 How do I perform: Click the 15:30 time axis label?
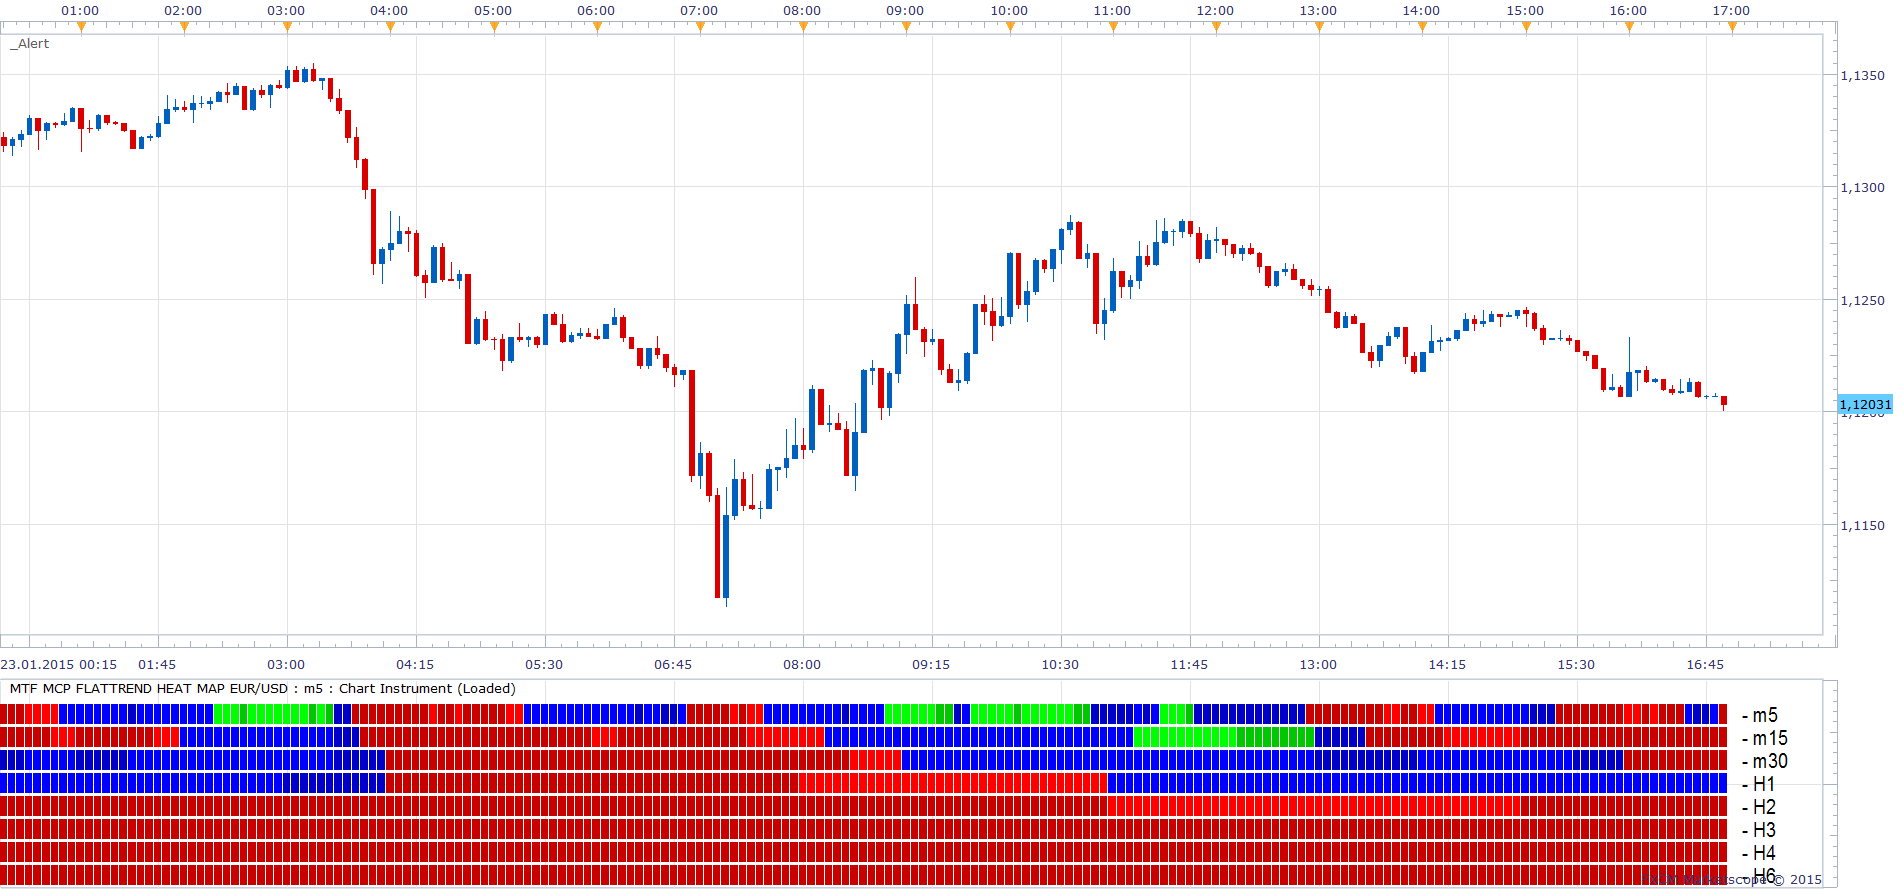pyautogui.click(x=1576, y=664)
